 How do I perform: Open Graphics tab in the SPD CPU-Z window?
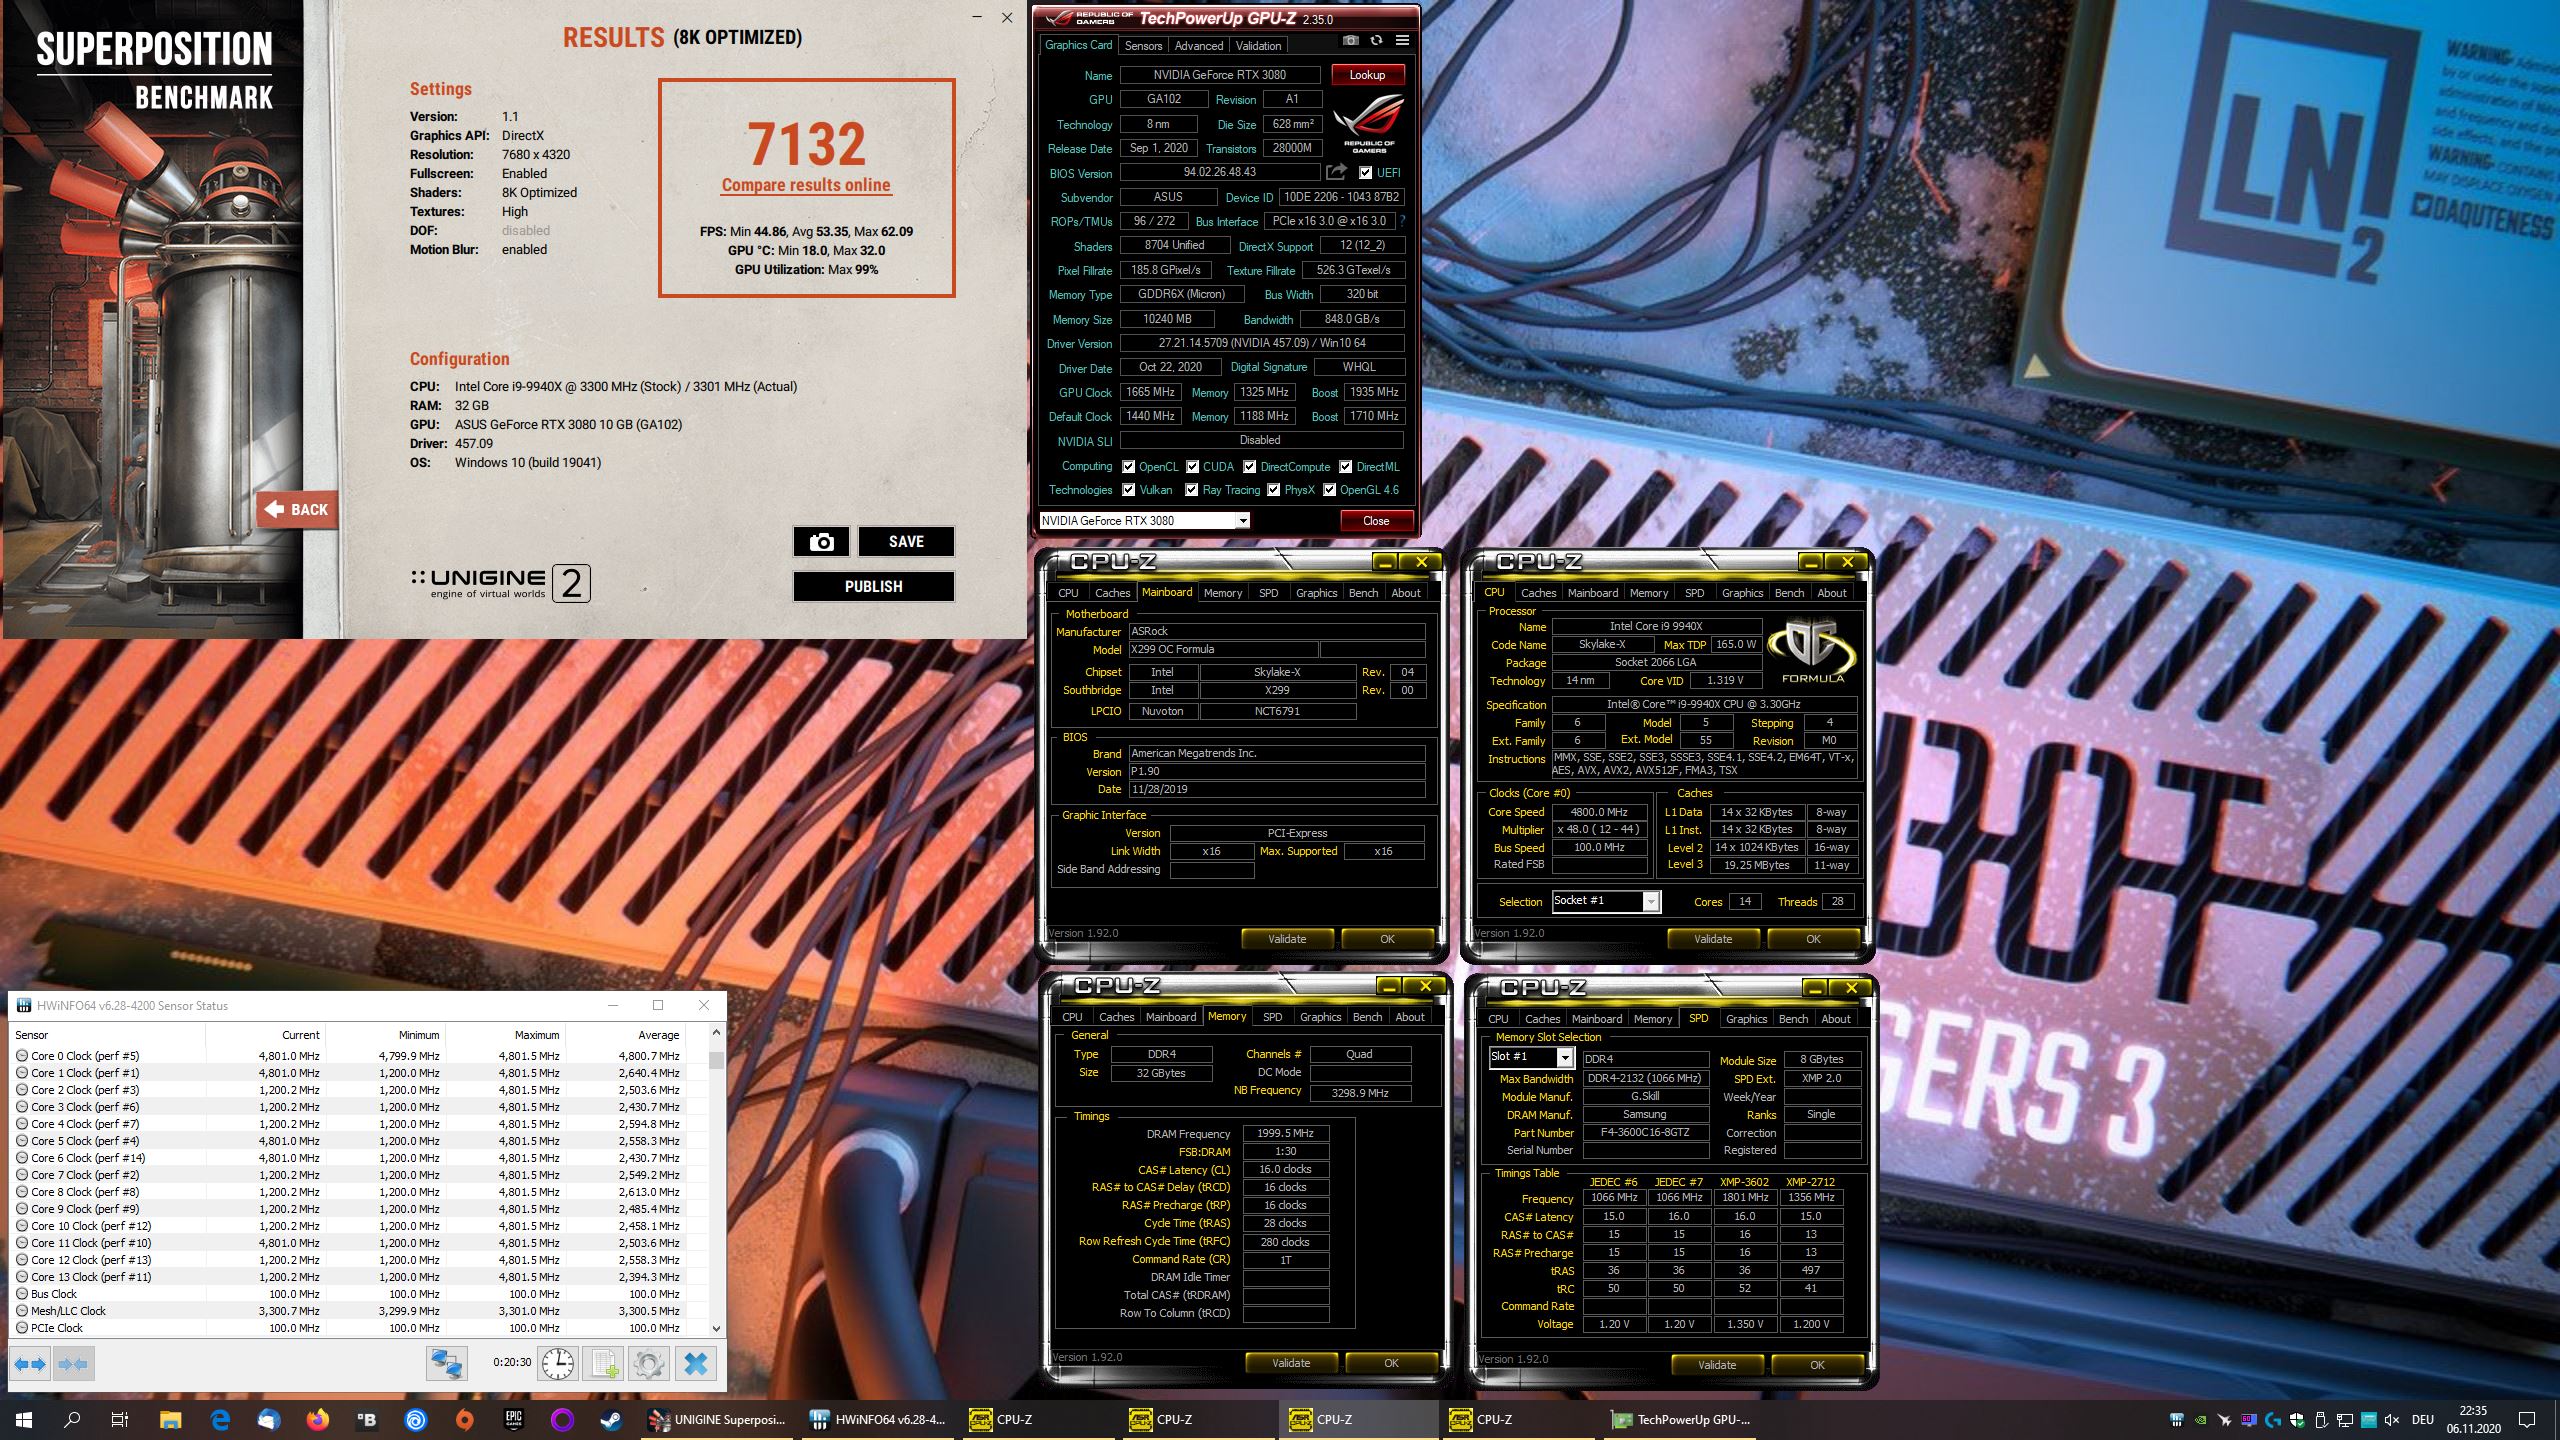click(x=1746, y=1019)
